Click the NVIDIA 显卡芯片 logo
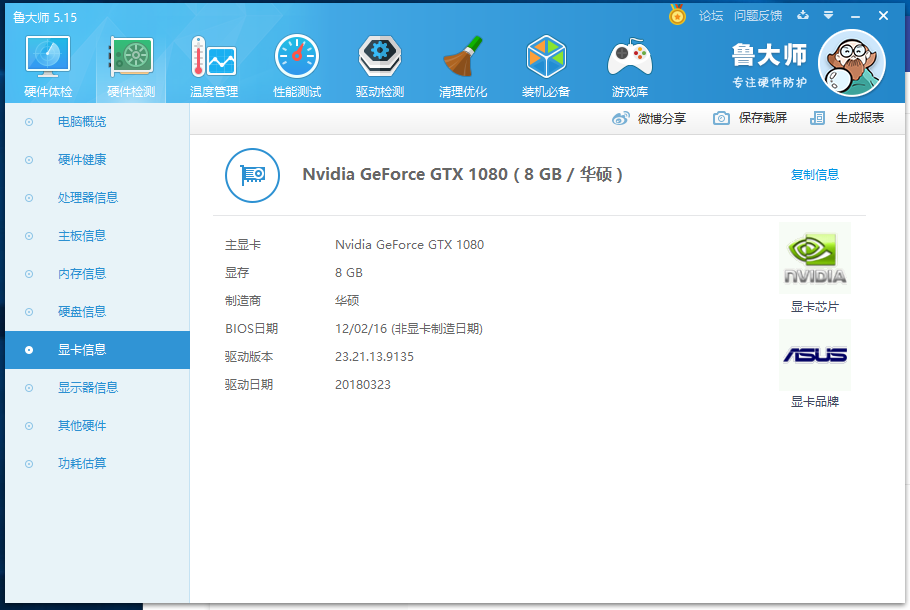910x610 pixels. [x=815, y=258]
